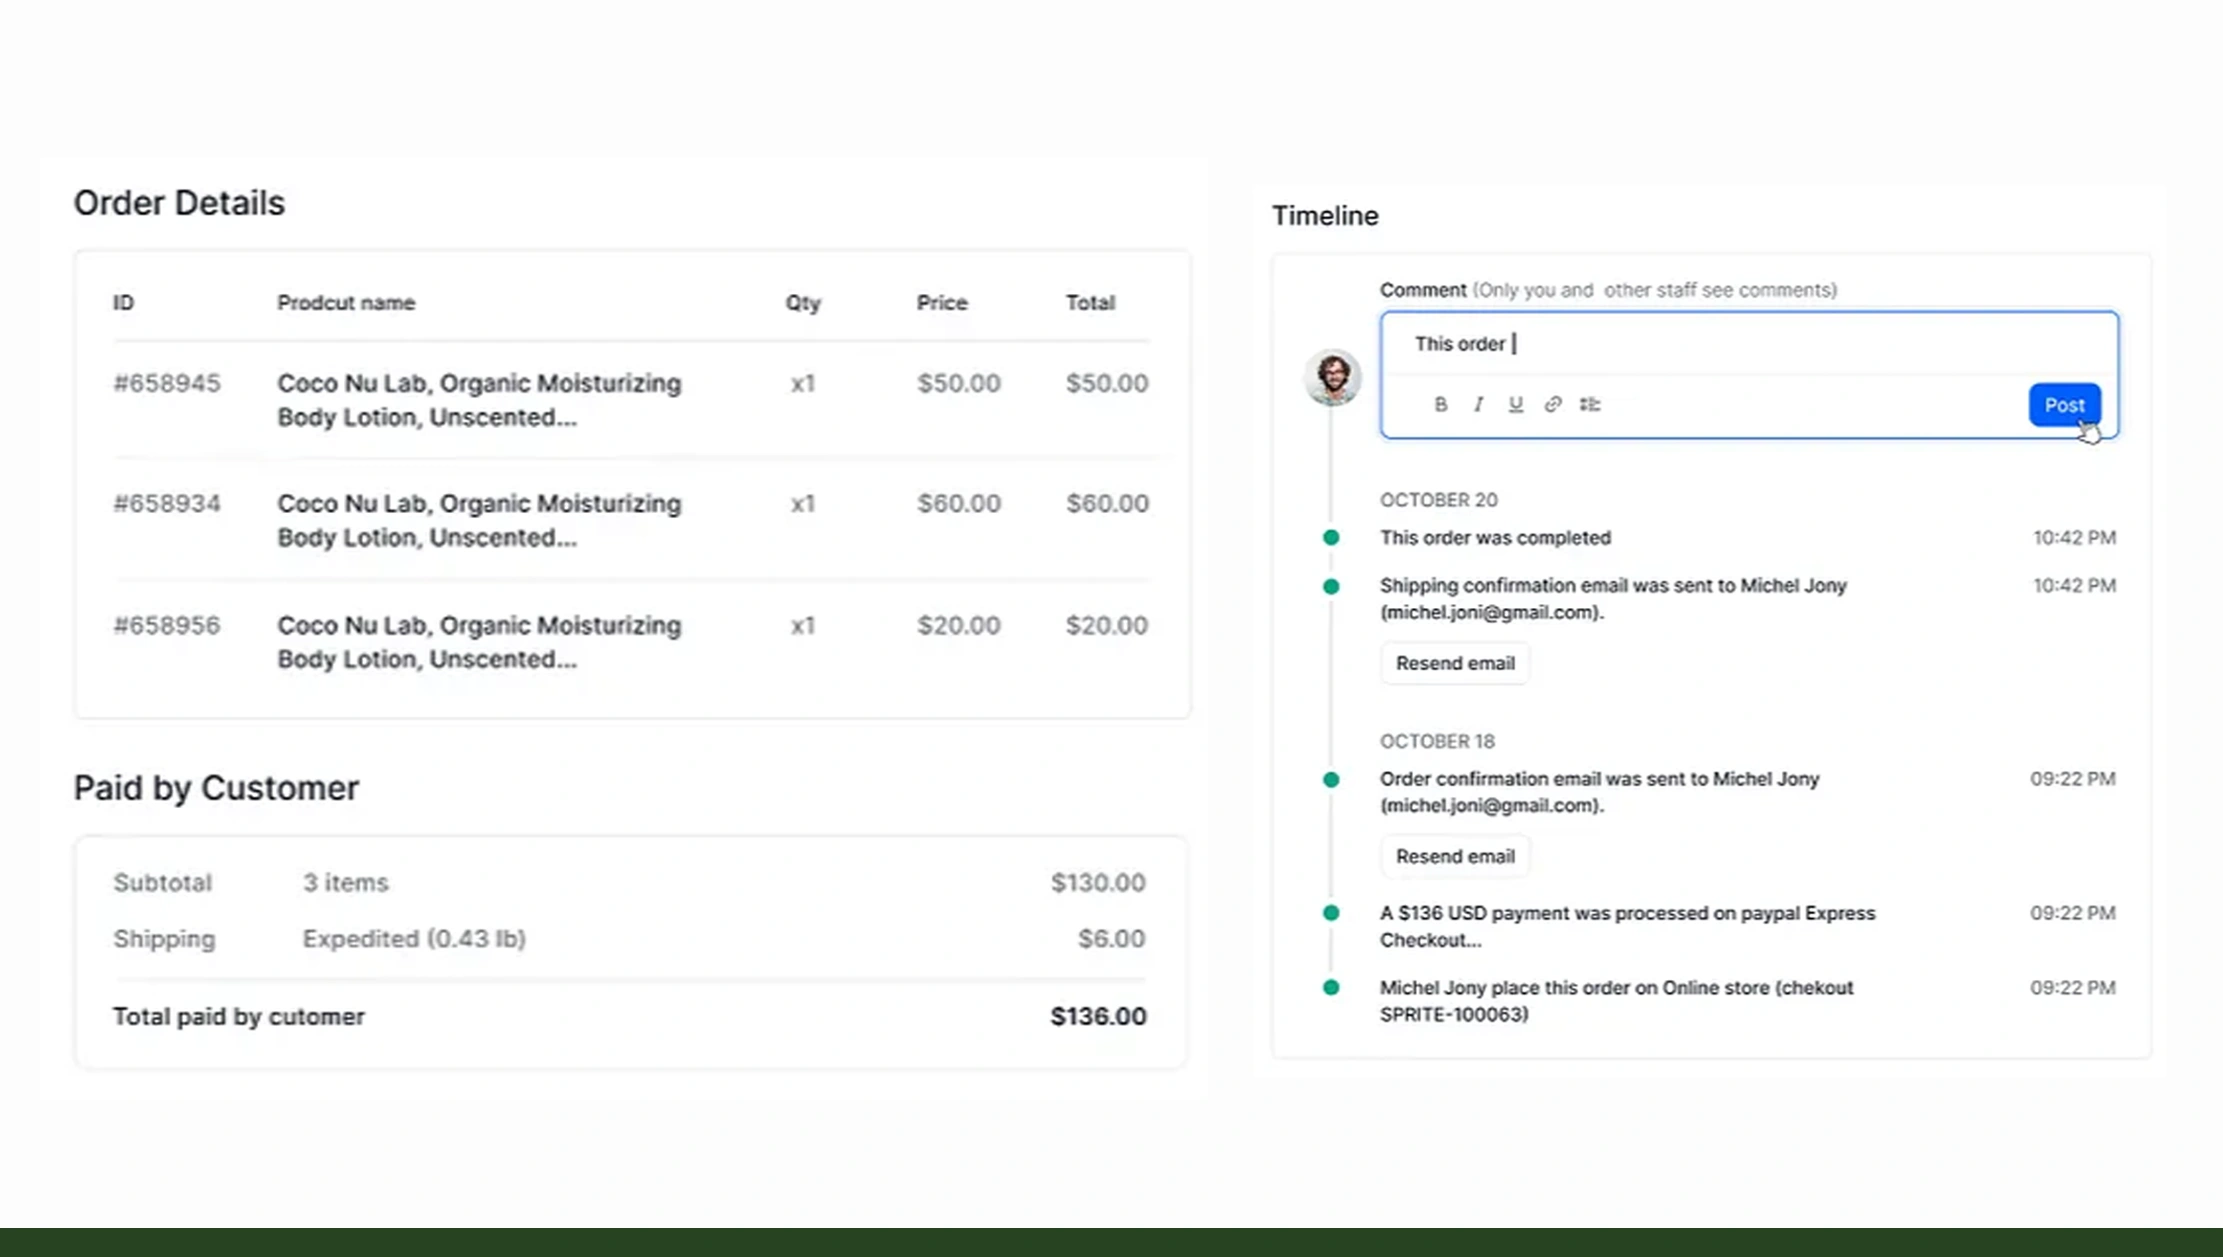This screenshot has width=2223, height=1257.
Task: Open product #658945 Coco Nu Lab body lotion
Action: click(x=479, y=400)
